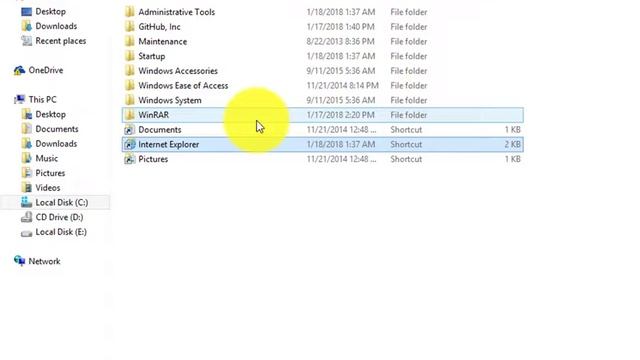Open CD Drive (D:) label in sidebar
The image size is (640, 360).
tap(59, 217)
